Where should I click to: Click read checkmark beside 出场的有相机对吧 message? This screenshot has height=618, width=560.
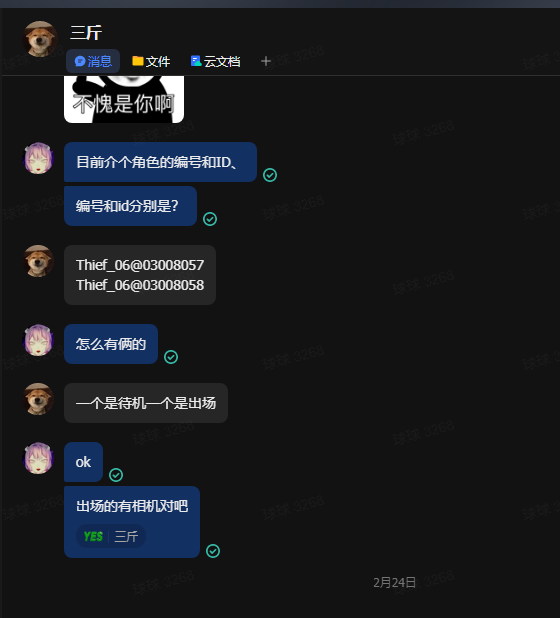click(x=213, y=551)
